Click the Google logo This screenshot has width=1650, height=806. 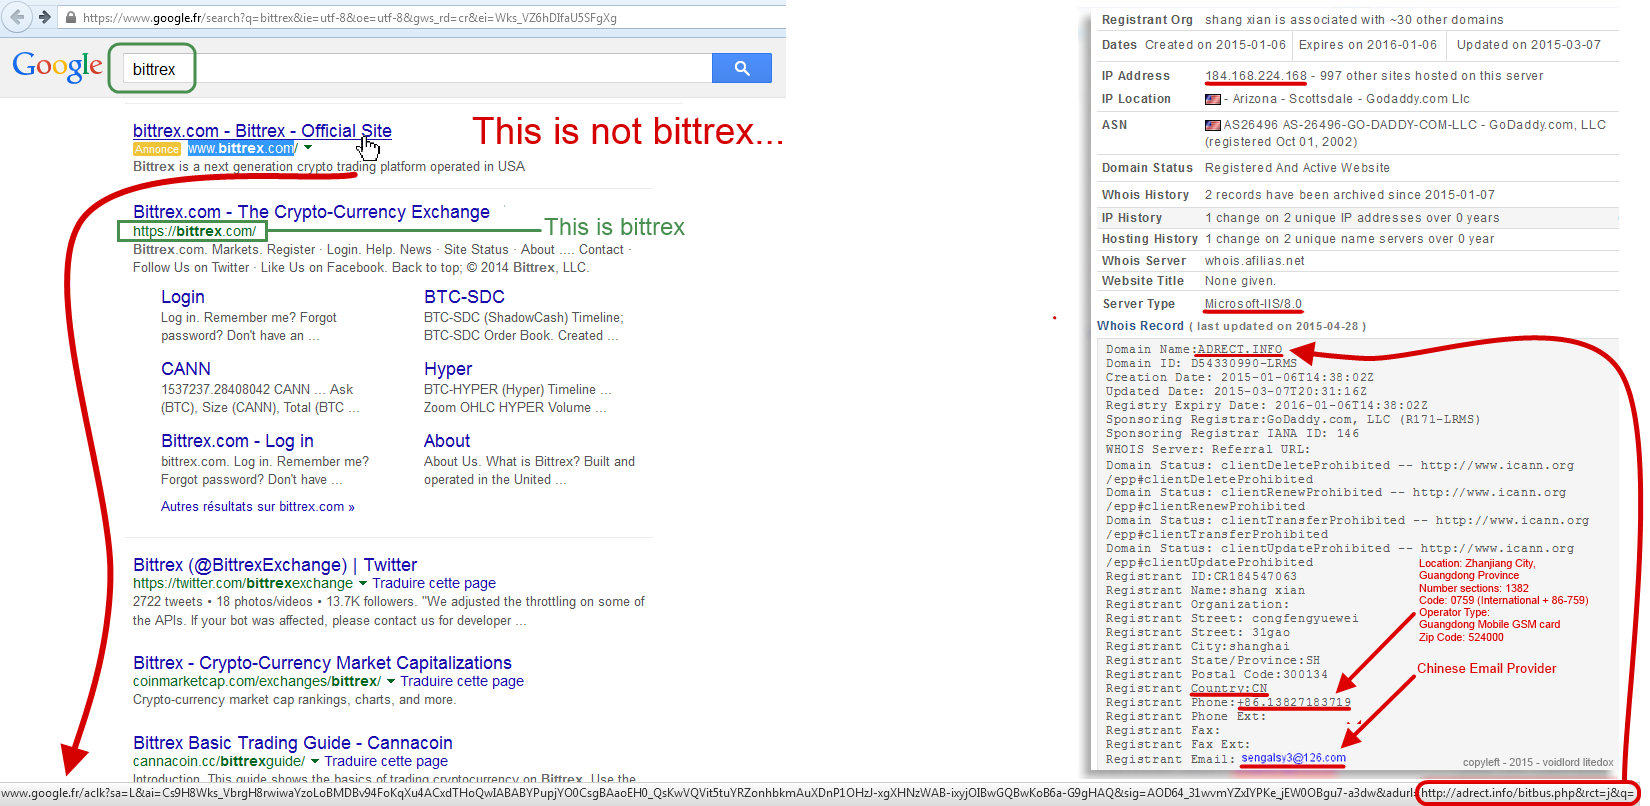[57, 66]
